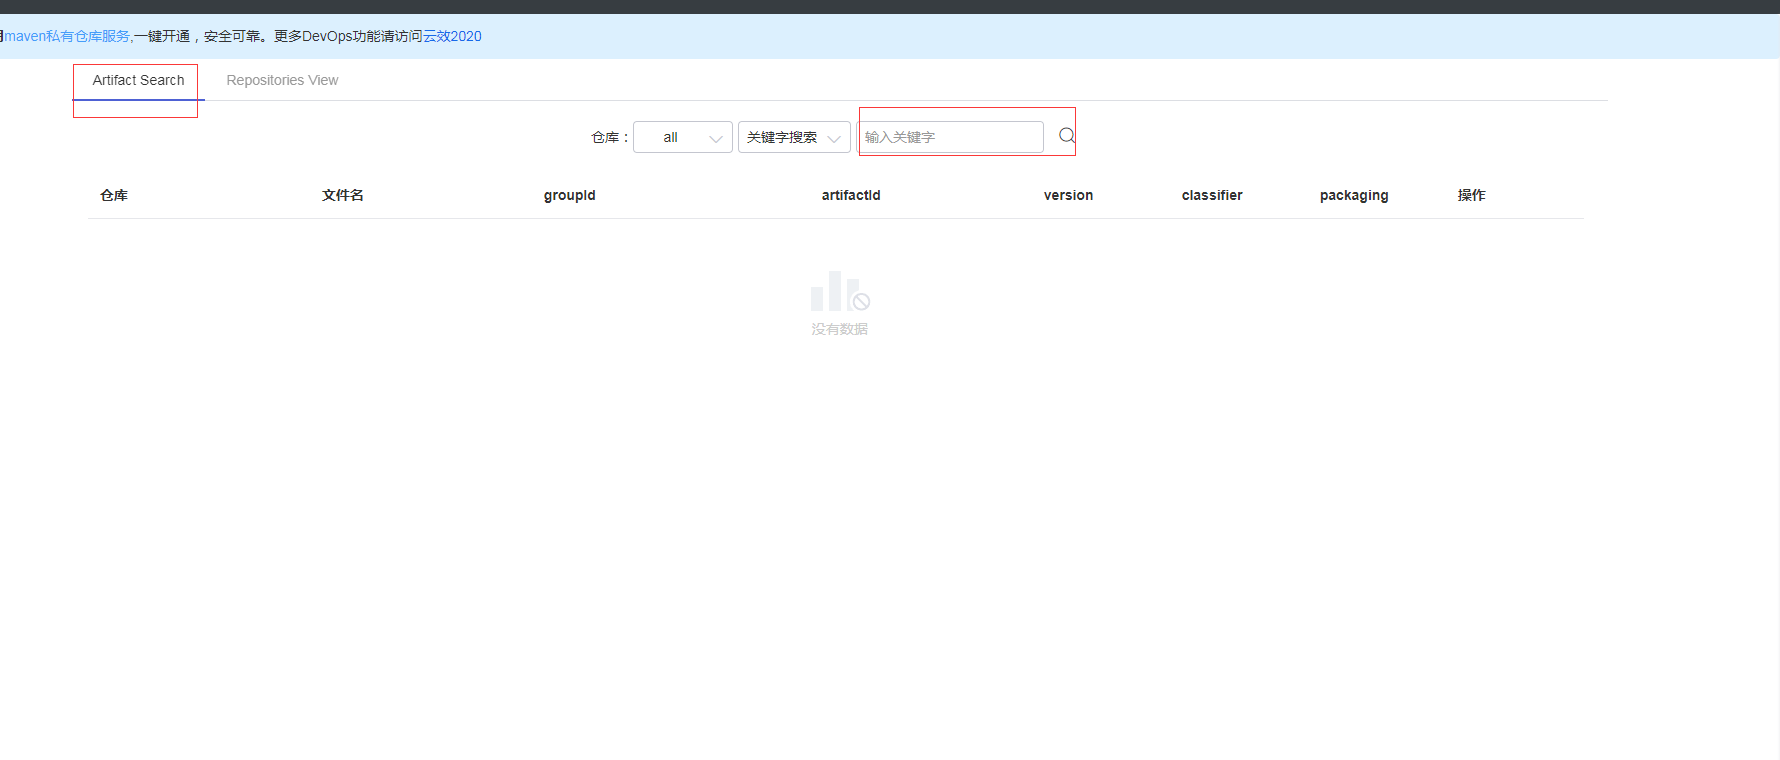
Task: Click the classifier column header
Action: pyautogui.click(x=1212, y=195)
